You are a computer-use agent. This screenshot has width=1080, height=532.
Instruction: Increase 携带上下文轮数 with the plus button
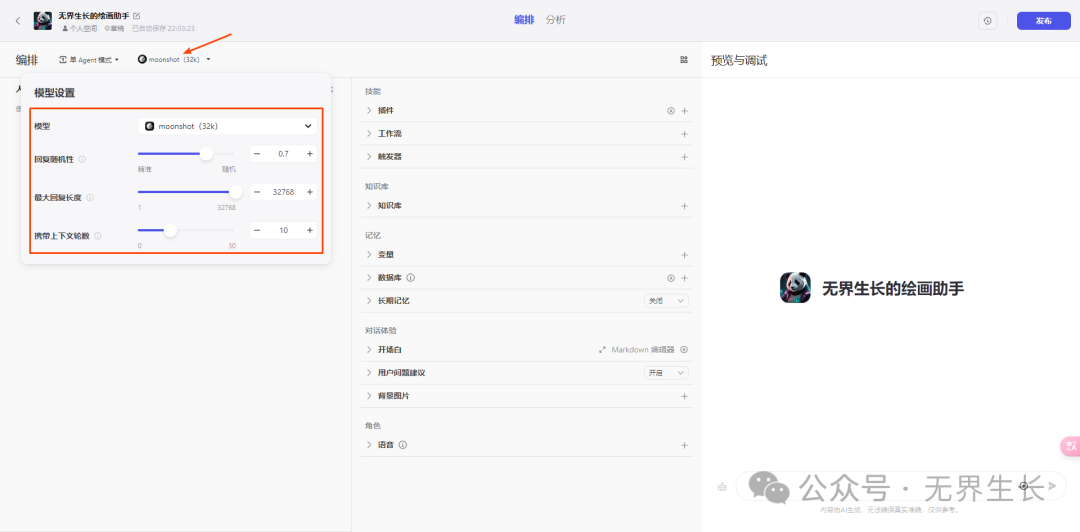pyautogui.click(x=309, y=230)
